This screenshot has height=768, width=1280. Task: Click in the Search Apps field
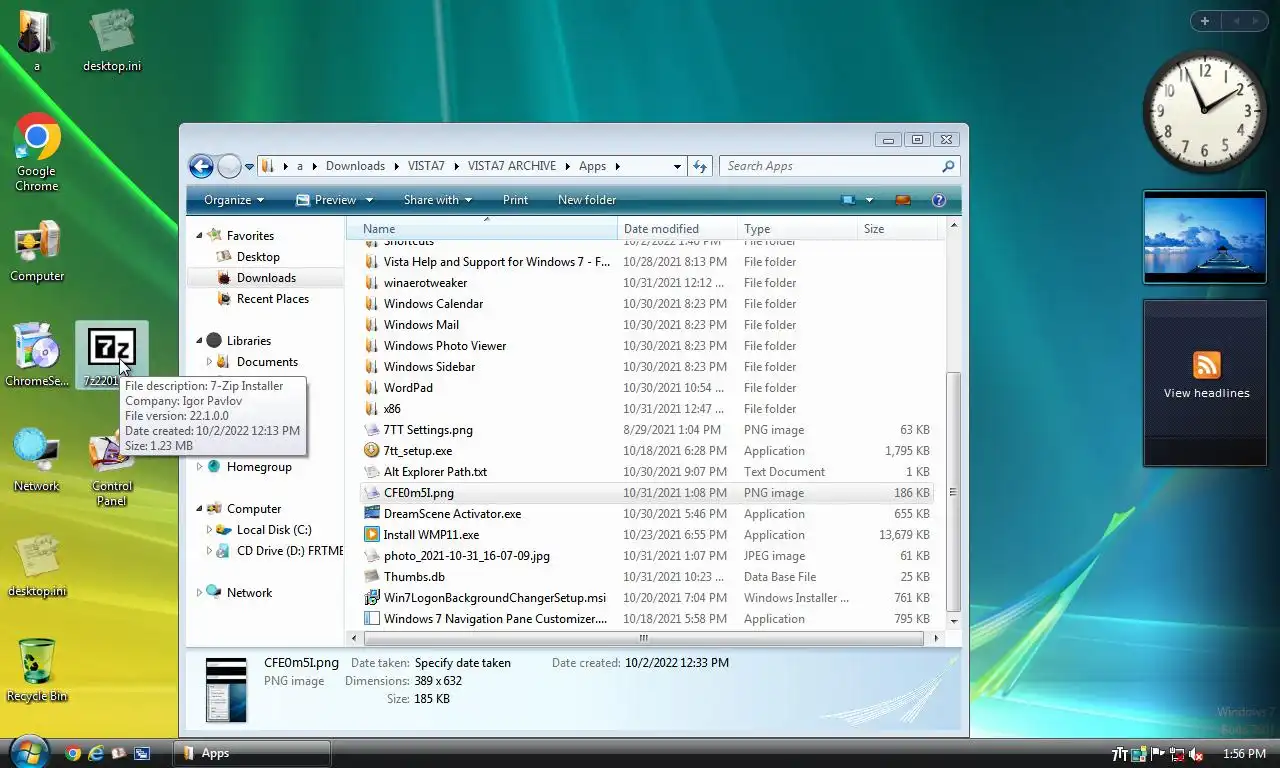click(830, 166)
